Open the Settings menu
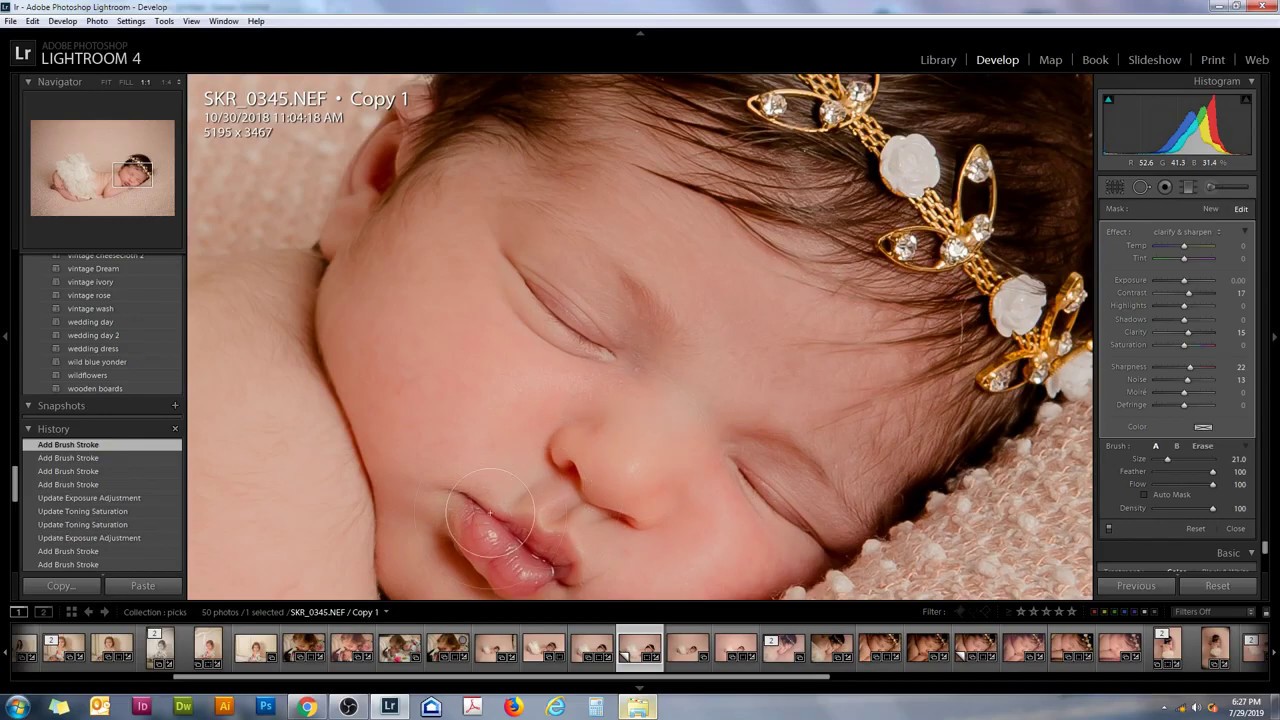This screenshot has width=1280, height=720. pyautogui.click(x=131, y=21)
